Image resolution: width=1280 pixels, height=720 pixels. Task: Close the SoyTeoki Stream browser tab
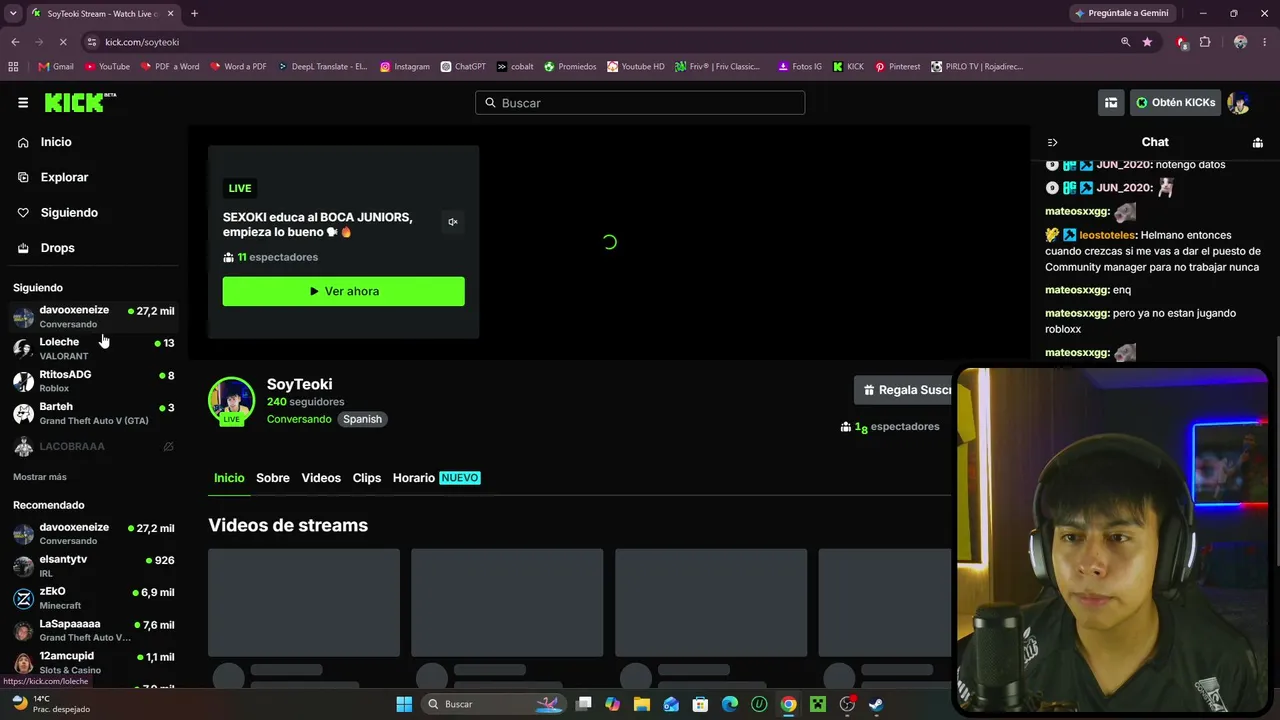[170, 14]
